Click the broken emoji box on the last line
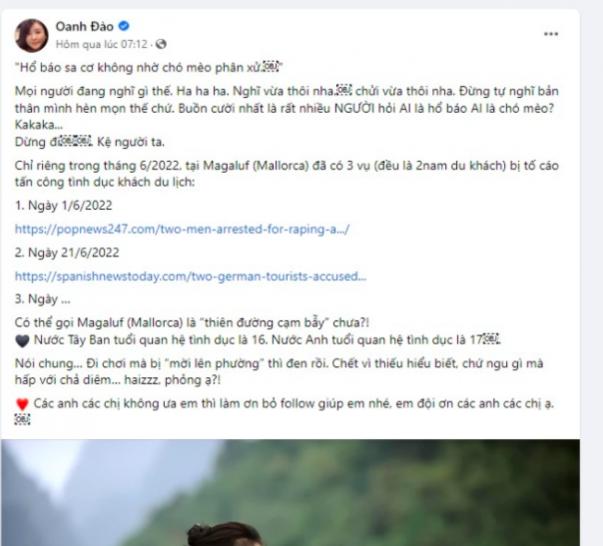The height and width of the screenshot is (546, 603). click(x=22, y=419)
